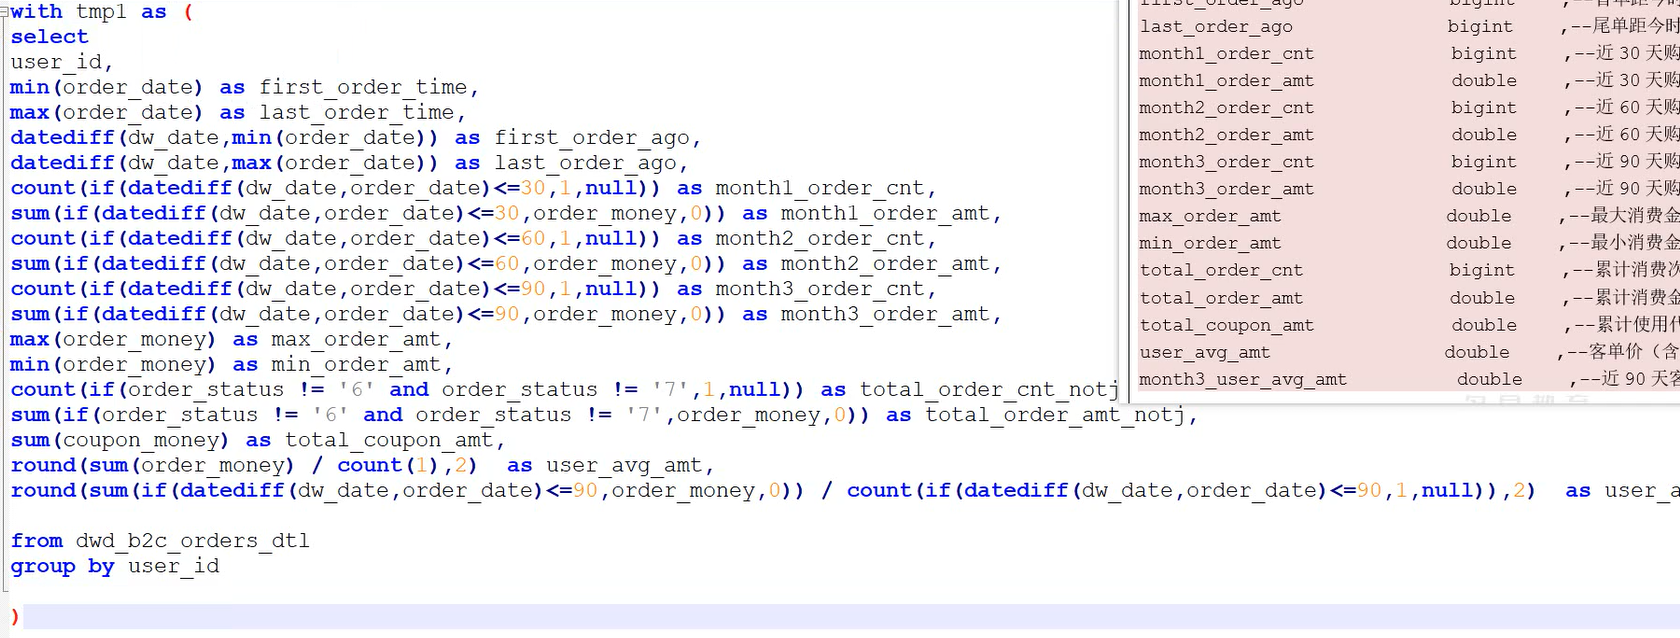Click 'month2_order_cnt' in the right field list

pyautogui.click(x=1226, y=108)
